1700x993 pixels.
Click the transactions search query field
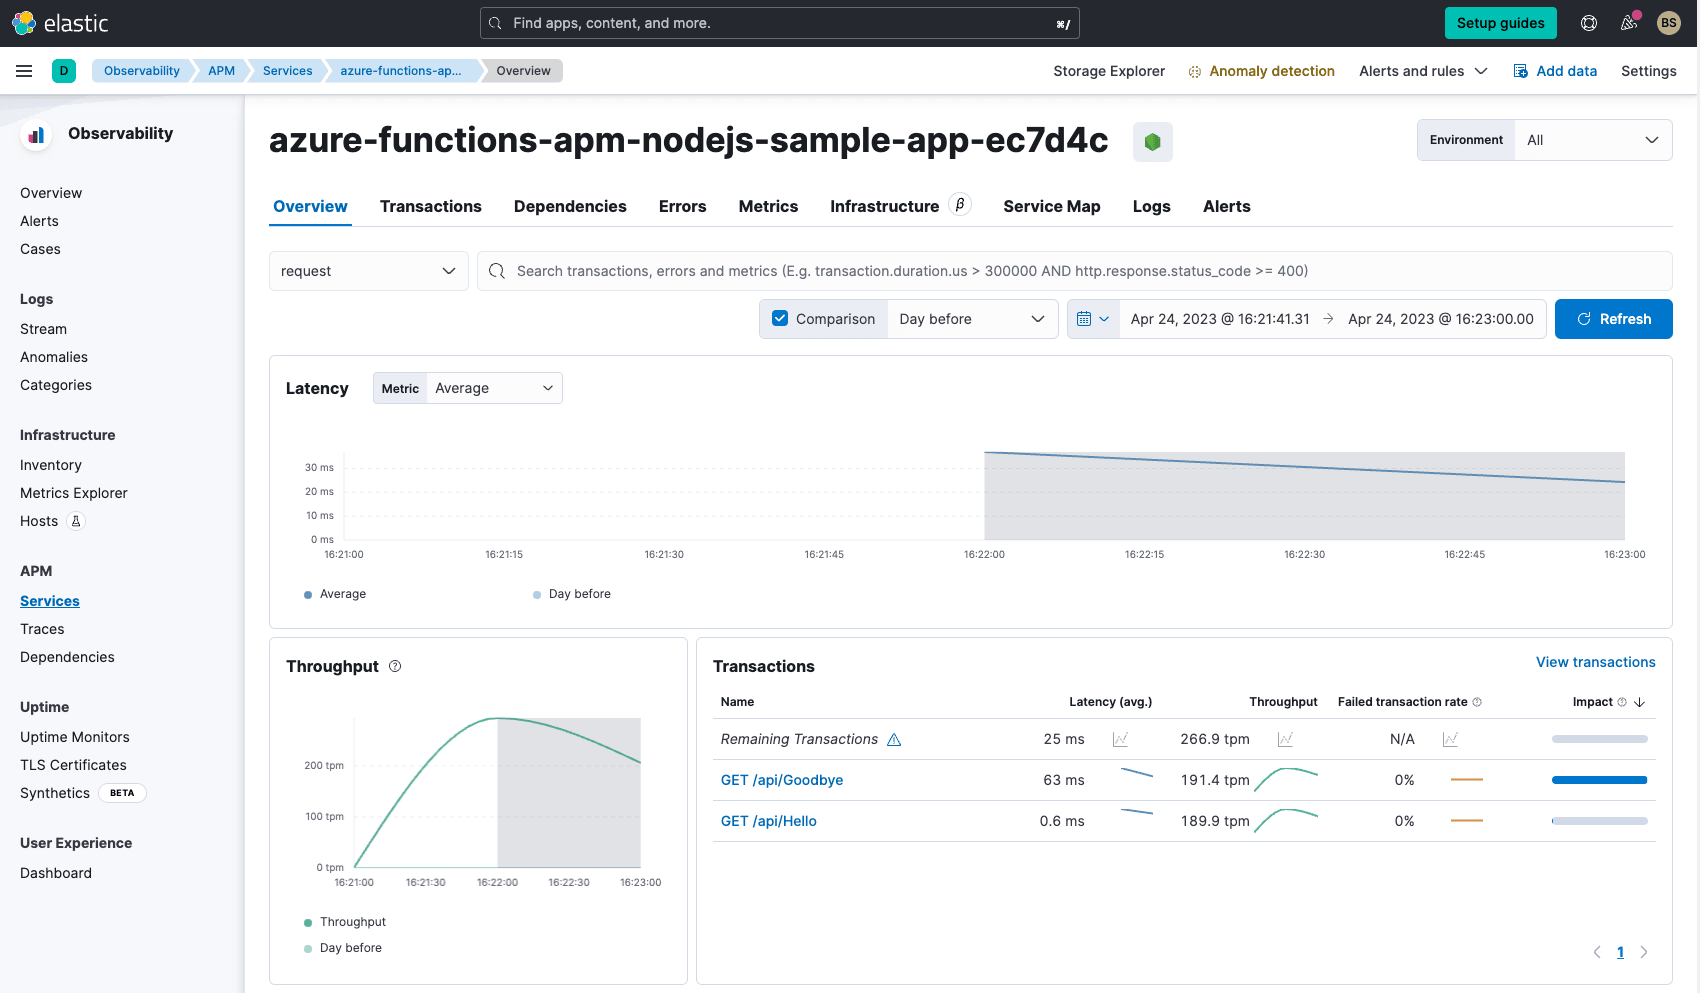(1074, 271)
